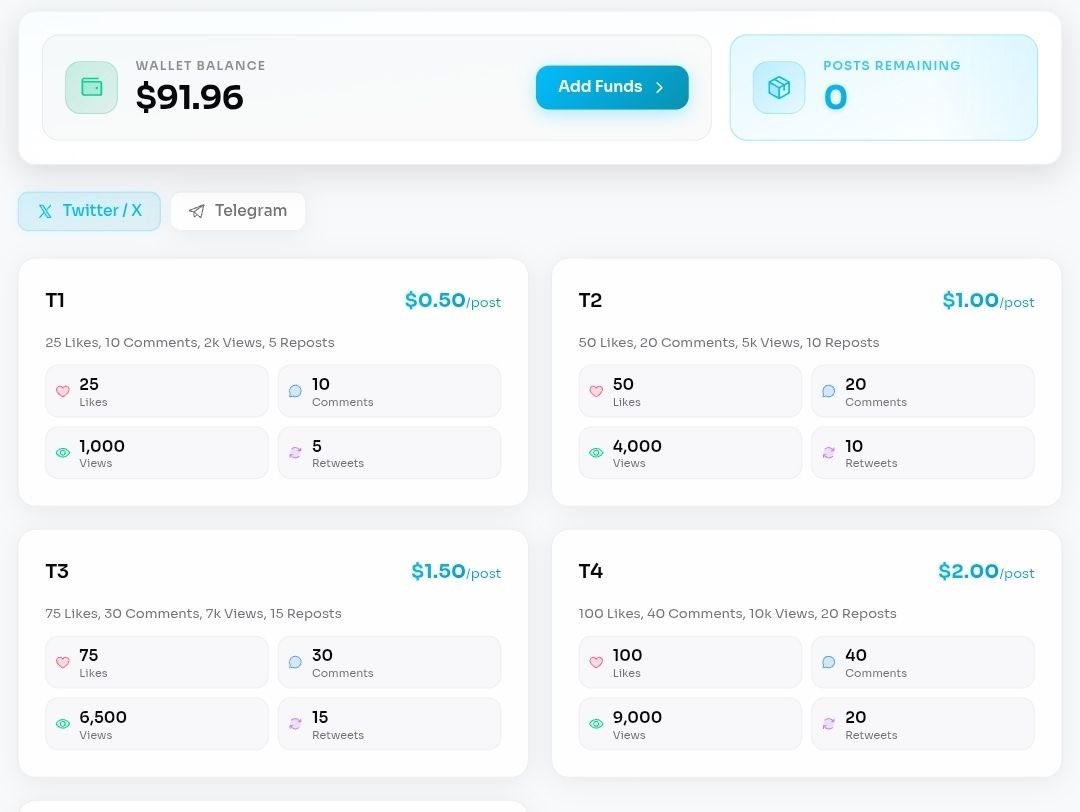1080x812 pixels.
Task: Click the T2 description starting '50 Likes, 20 Comments'
Action: pos(729,342)
